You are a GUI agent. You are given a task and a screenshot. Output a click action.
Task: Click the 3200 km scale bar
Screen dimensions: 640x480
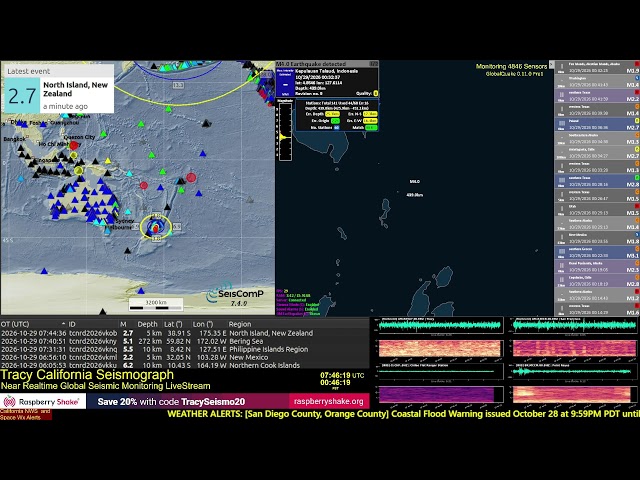click(156, 304)
